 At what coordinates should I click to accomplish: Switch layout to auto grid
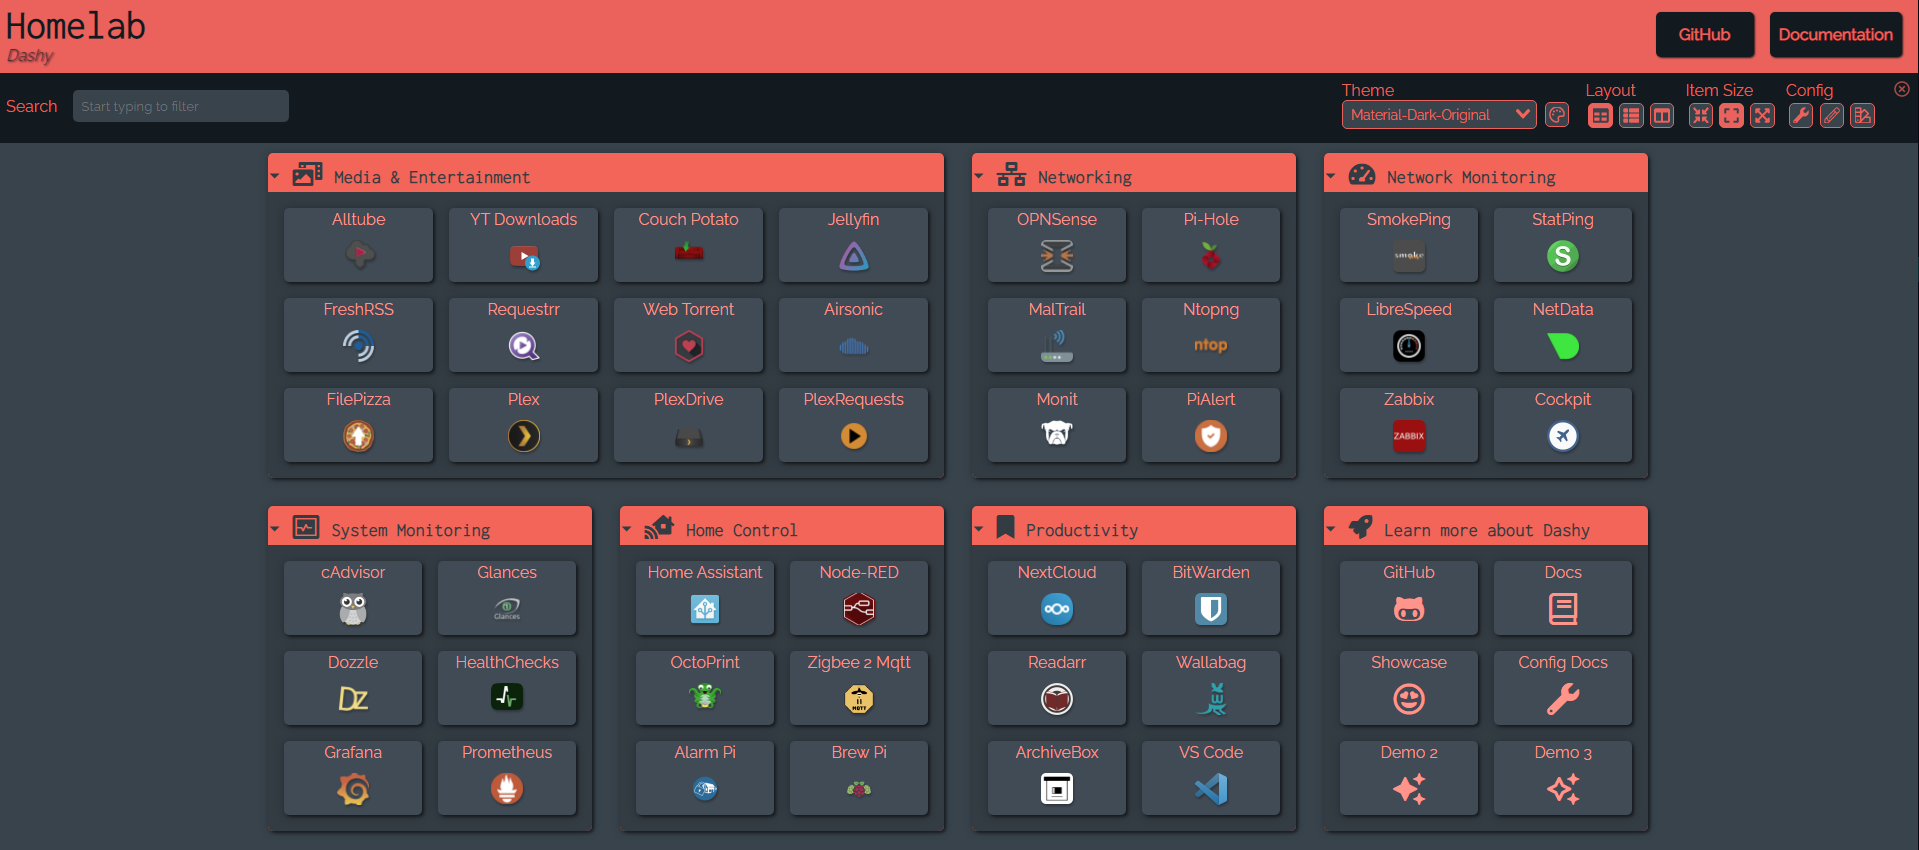[x=1601, y=116]
